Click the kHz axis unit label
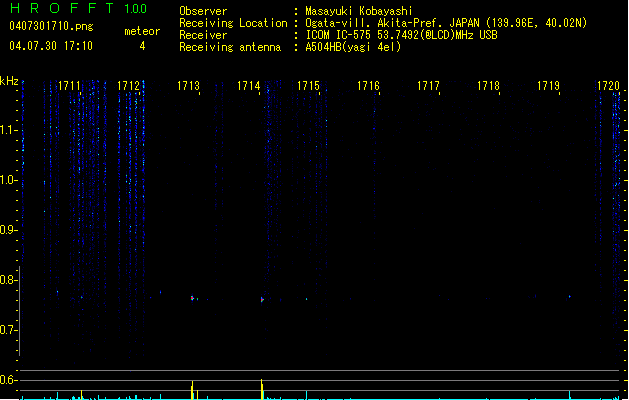Viewport: 629px width, 400px height. pyautogui.click(x=9, y=81)
